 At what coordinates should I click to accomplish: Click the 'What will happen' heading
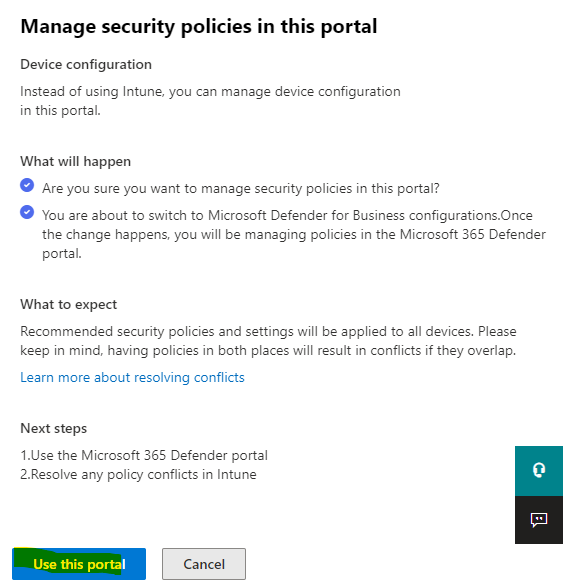pos(76,161)
